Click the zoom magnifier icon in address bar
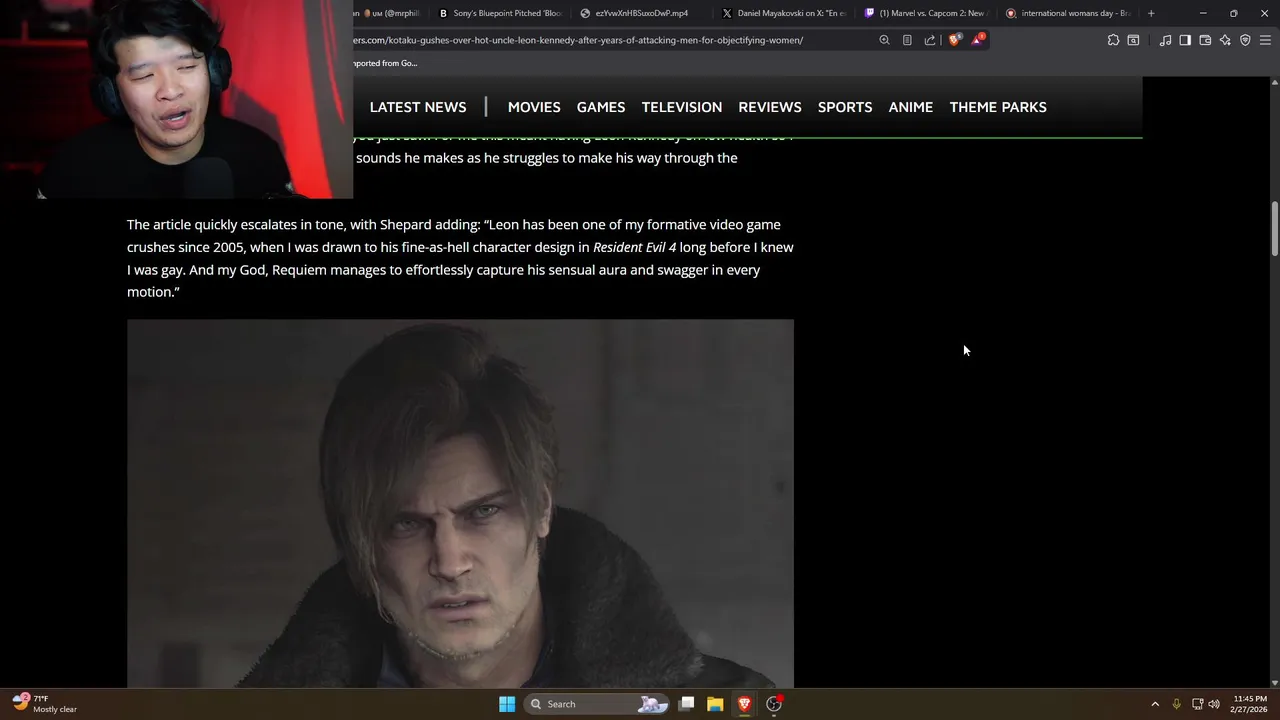This screenshot has width=1280, height=720. [x=884, y=40]
